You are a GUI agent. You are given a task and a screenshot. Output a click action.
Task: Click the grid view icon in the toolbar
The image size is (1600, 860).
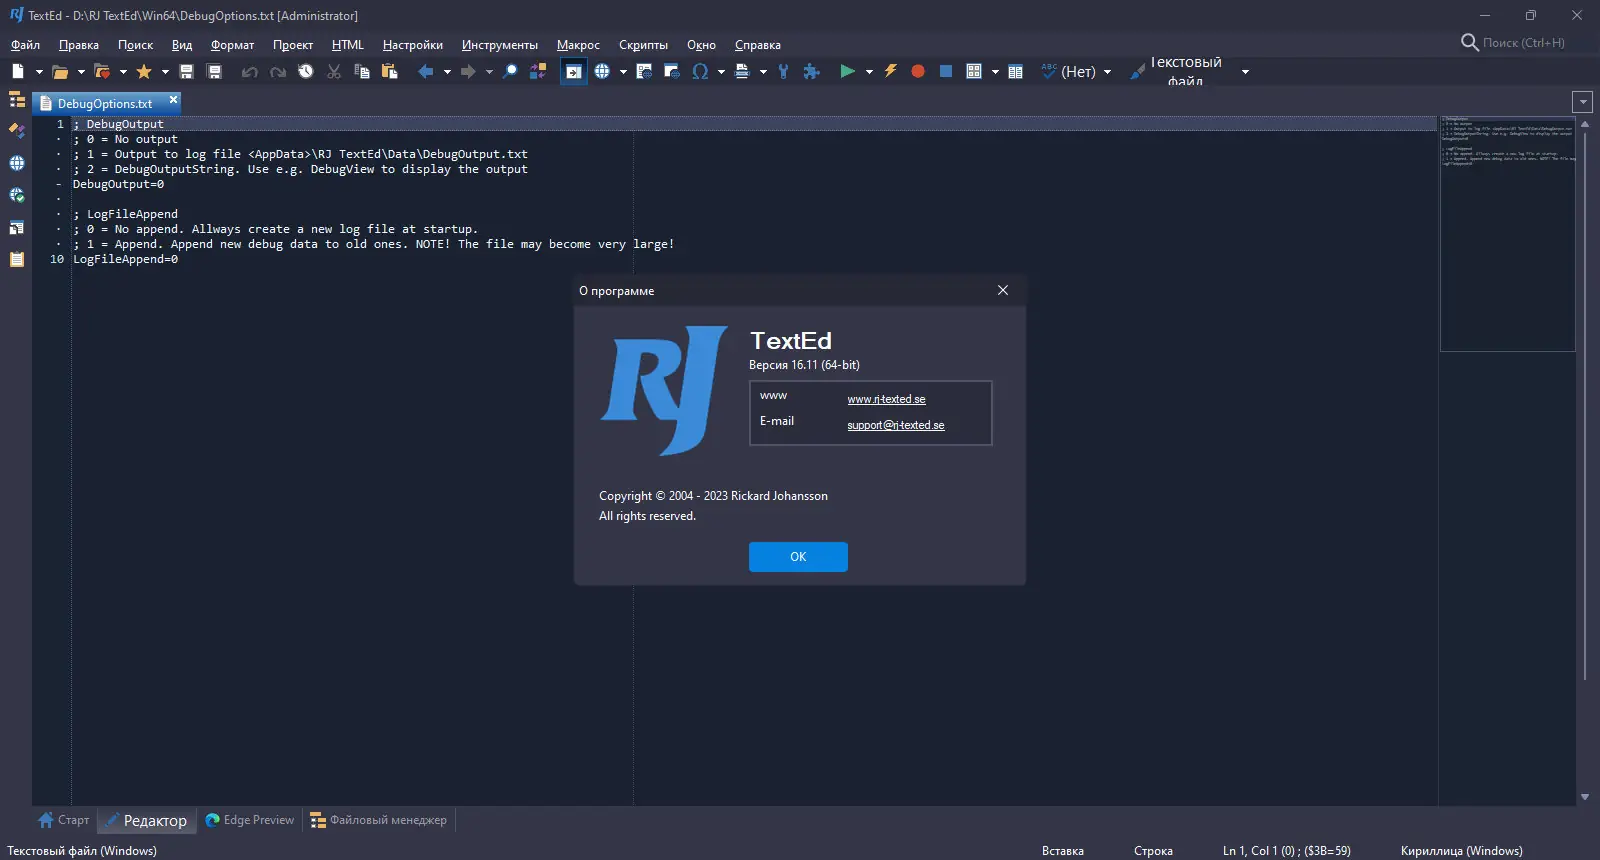974,71
